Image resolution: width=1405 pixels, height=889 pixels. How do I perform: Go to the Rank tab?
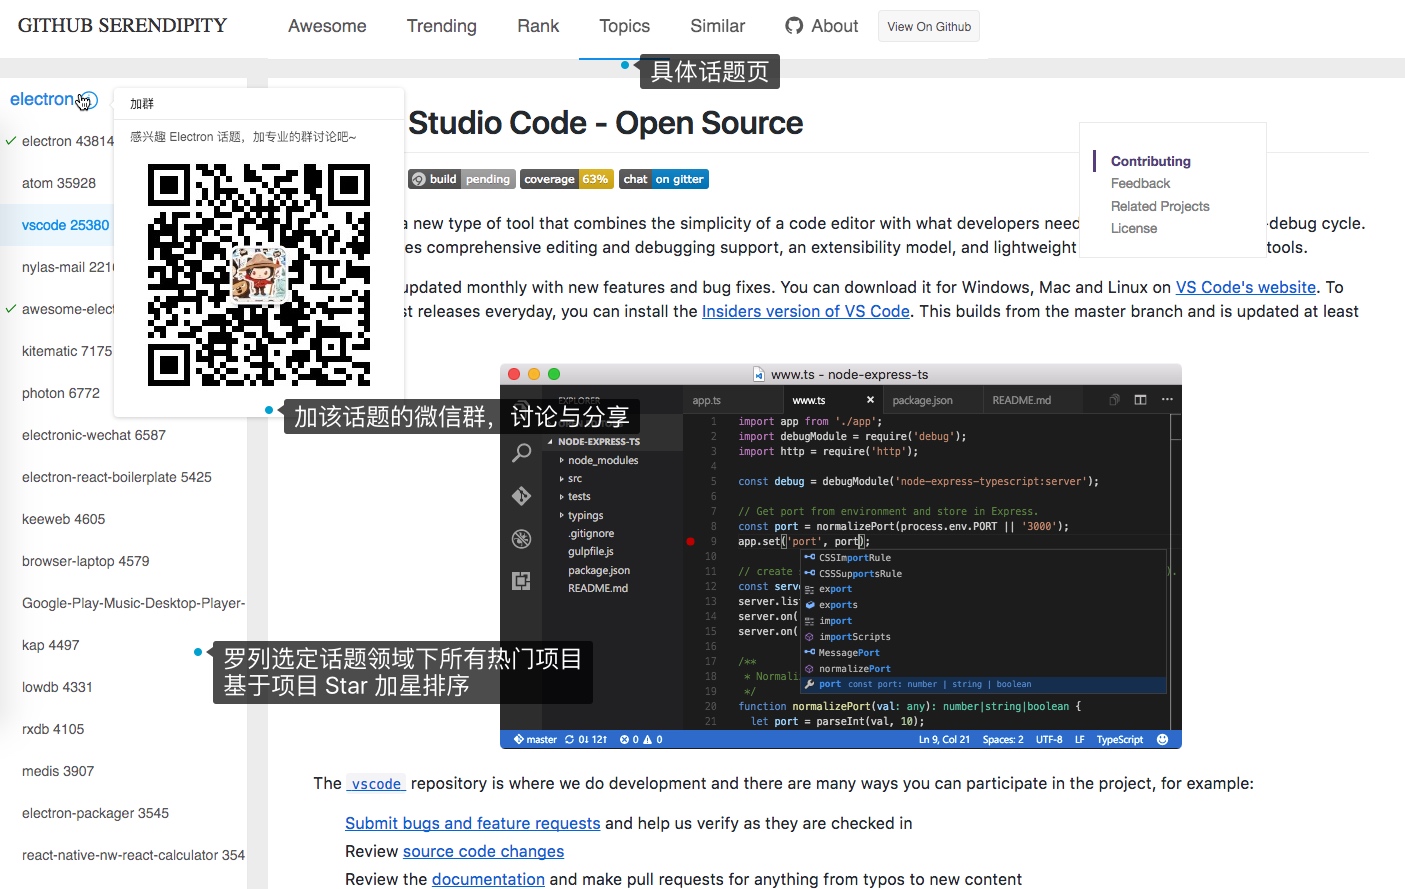538,26
